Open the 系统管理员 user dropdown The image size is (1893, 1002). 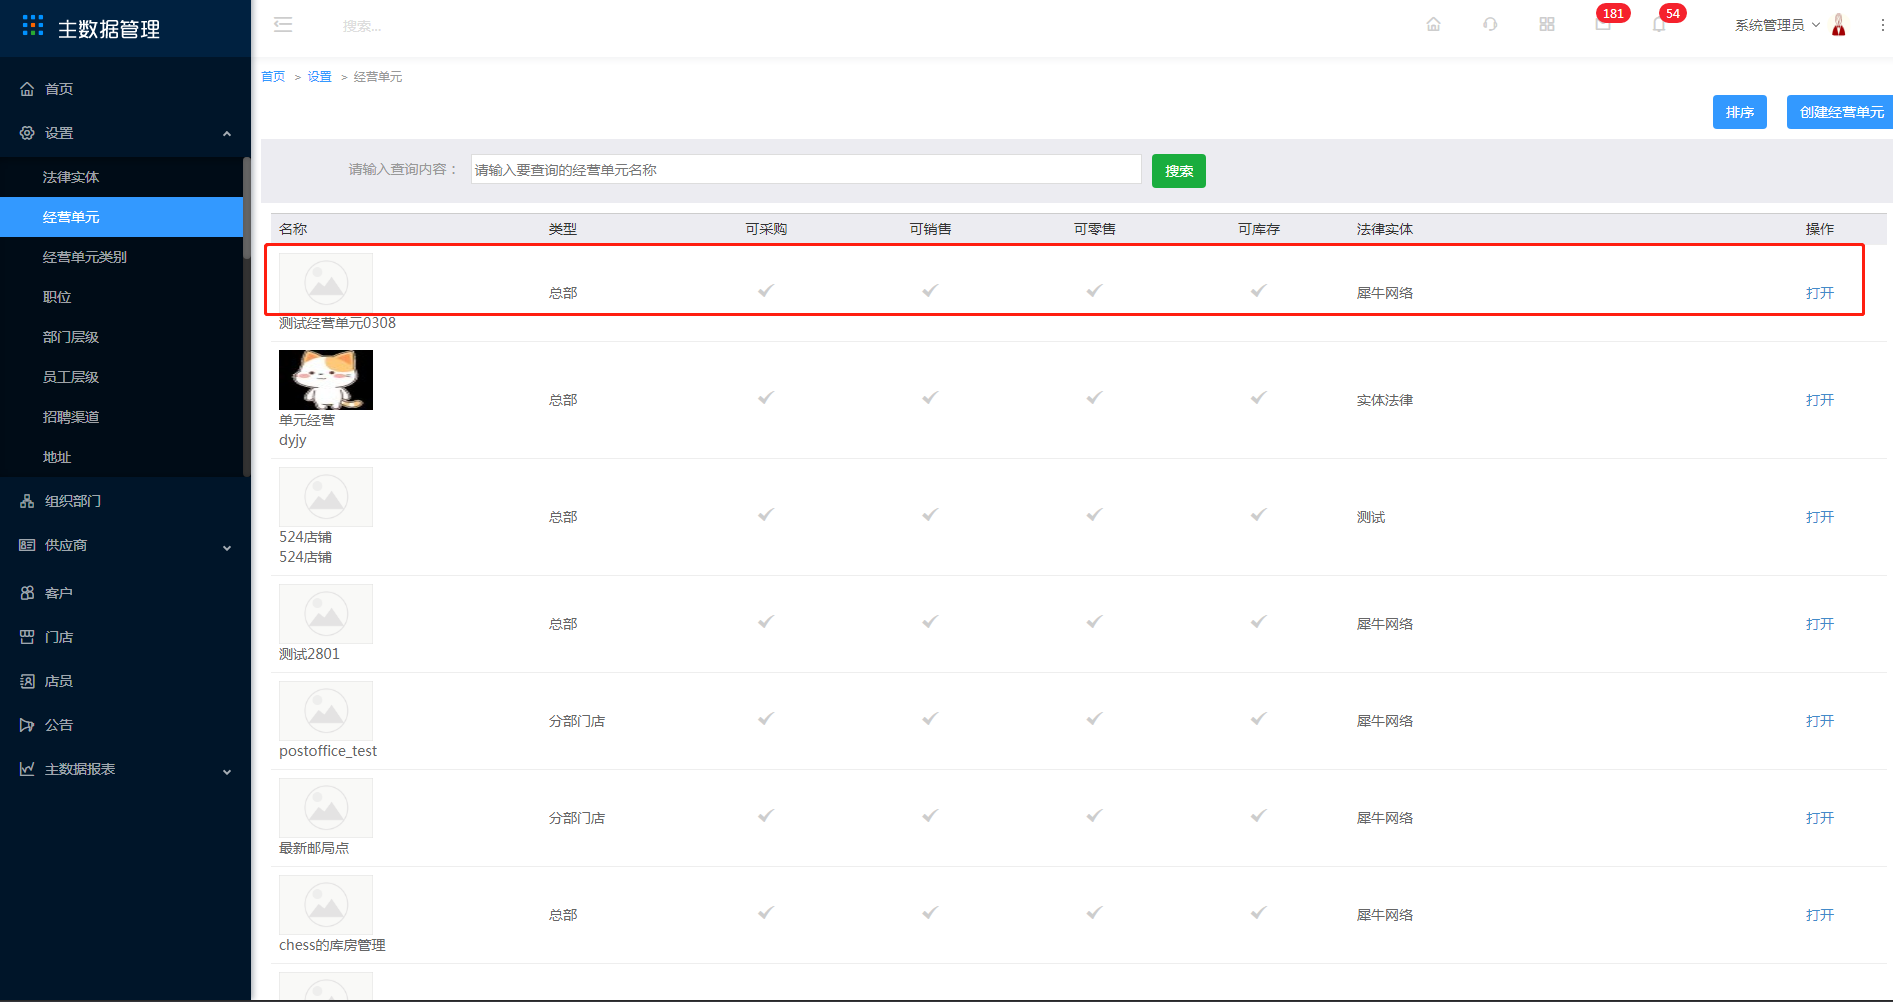pyautogui.click(x=1777, y=25)
